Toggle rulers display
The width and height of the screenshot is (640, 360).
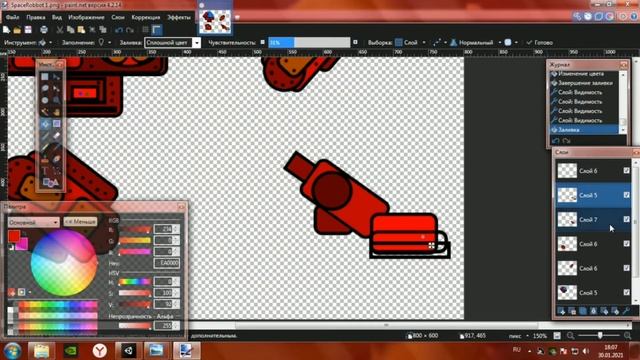(x=157, y=30)
